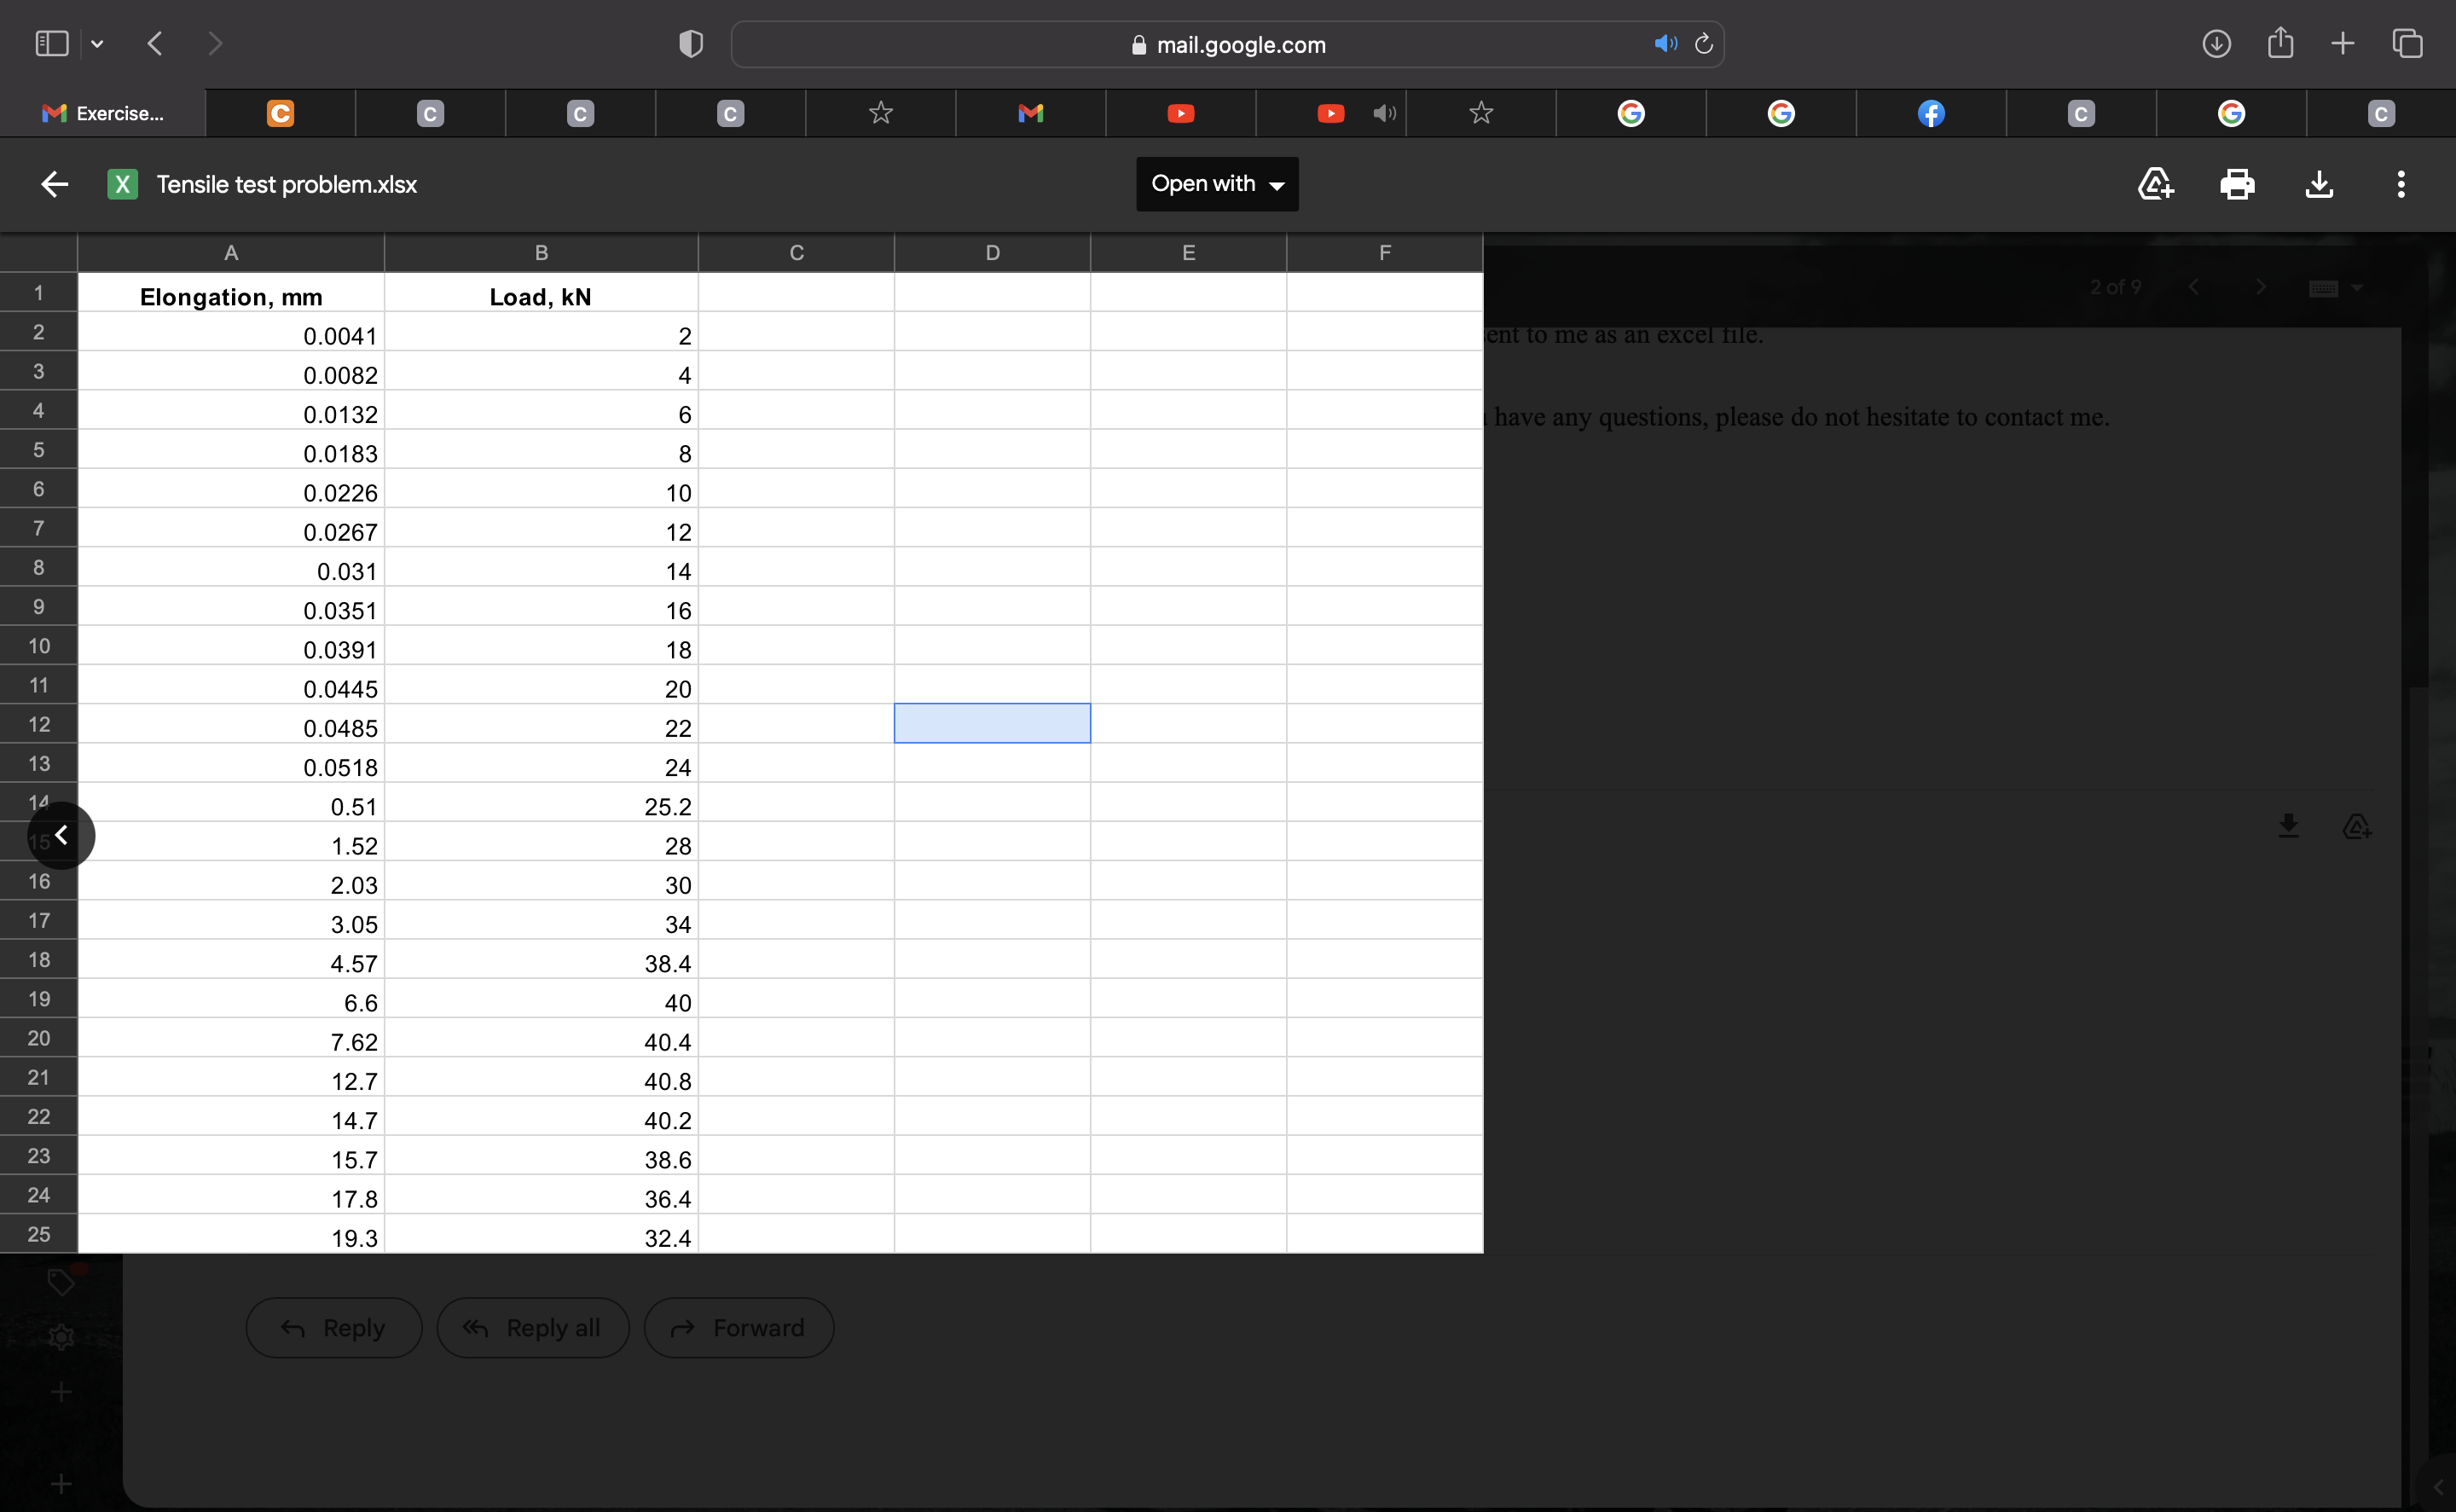Image resolution: width=2456 pixels, height=1512 pixels.
Task: Open the sidebar chevron menu
Action: tap(97, 43)
